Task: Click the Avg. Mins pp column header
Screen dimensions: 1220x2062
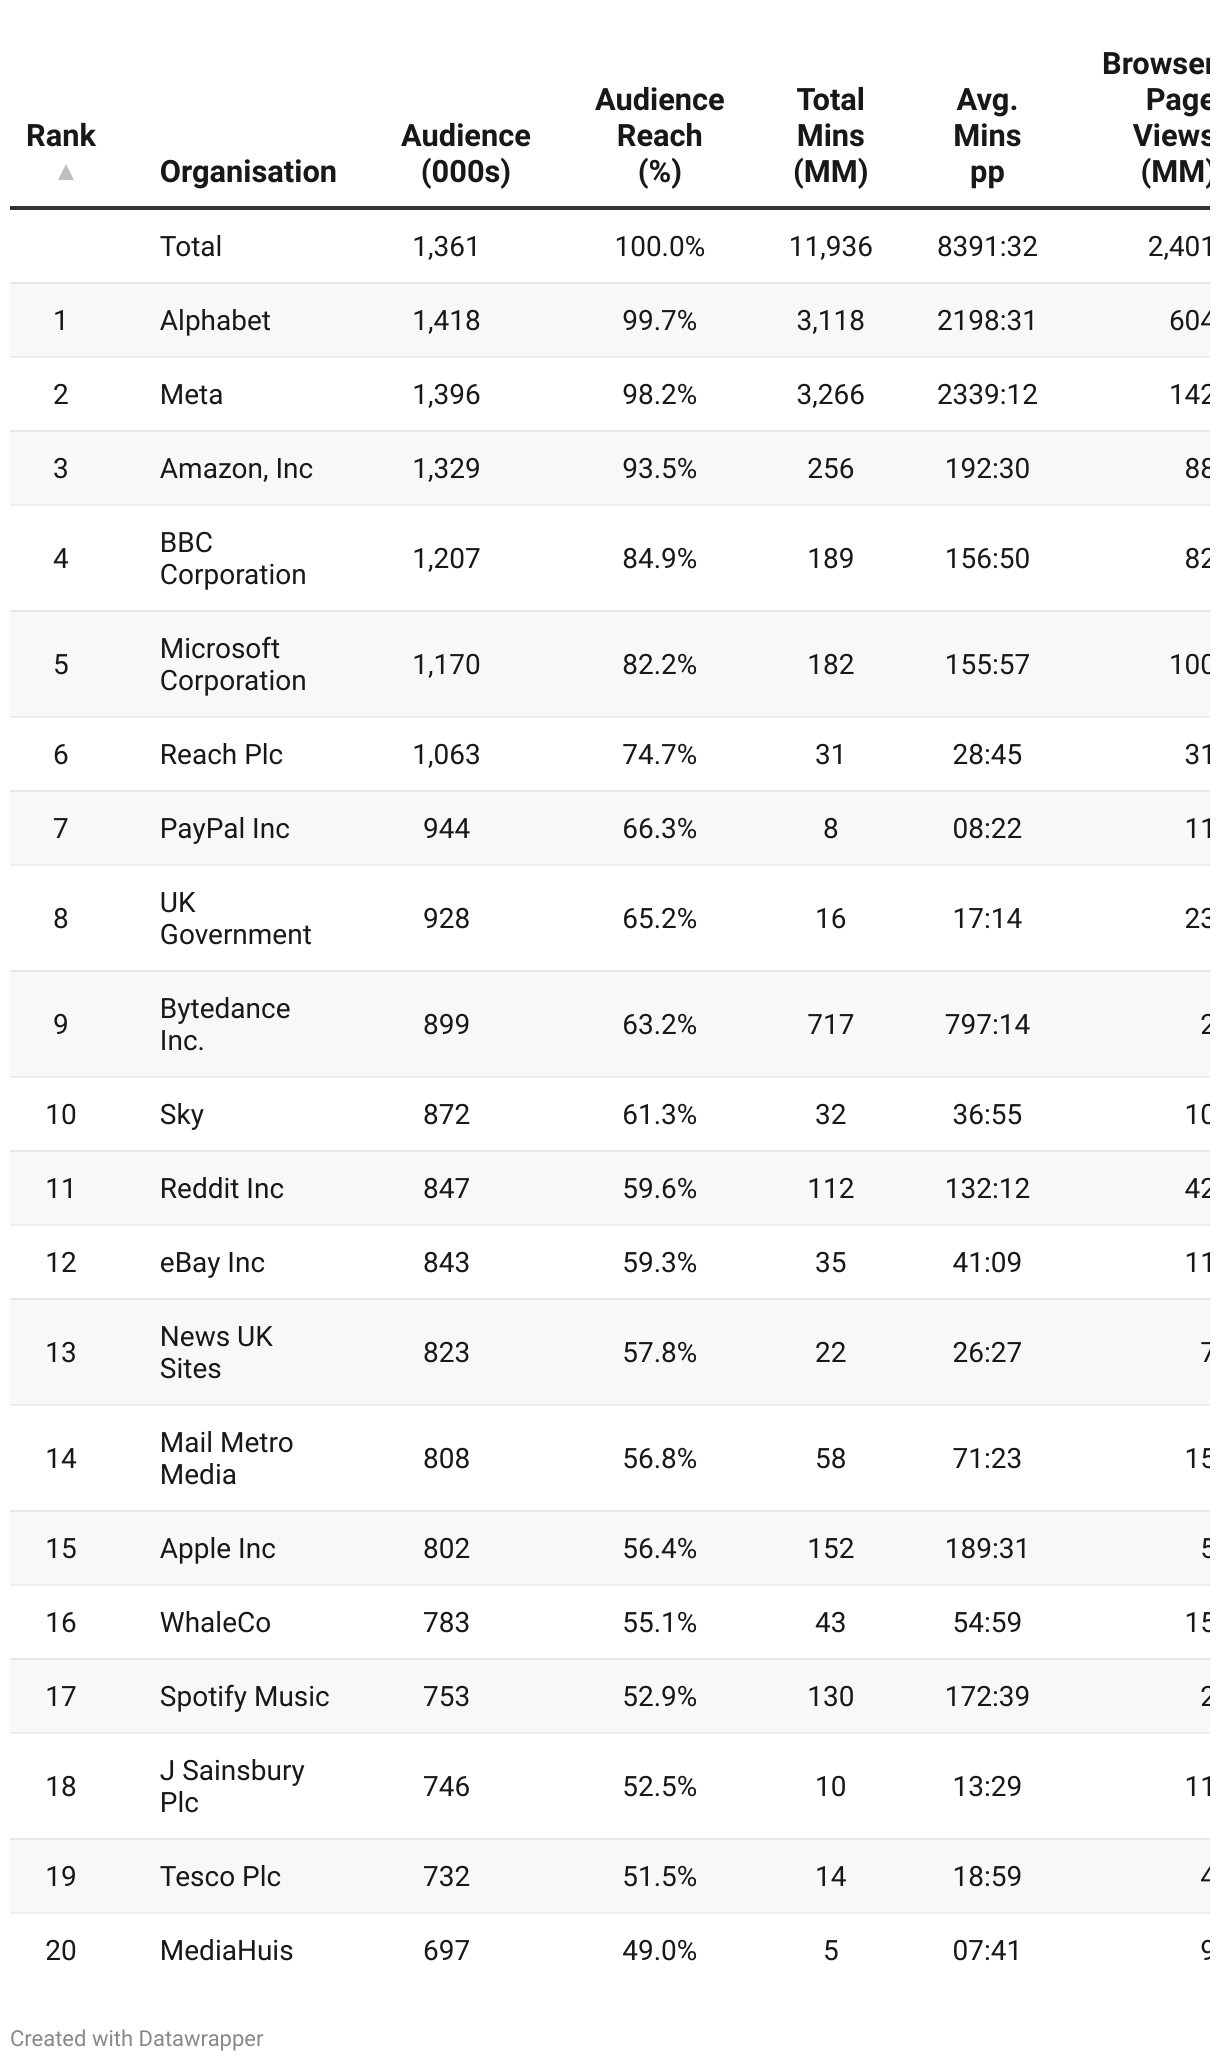Action: point(987,136)
